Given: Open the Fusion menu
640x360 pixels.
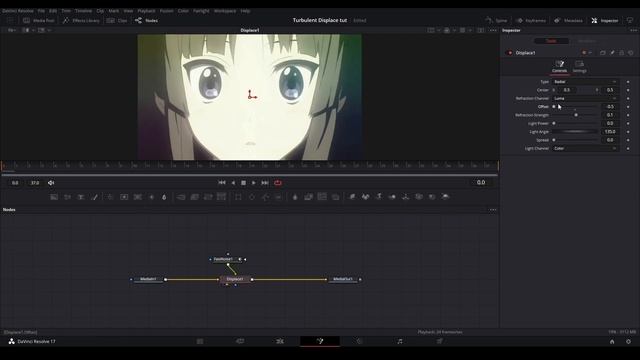Looking at the screenshot, I should tap(167, 11).
